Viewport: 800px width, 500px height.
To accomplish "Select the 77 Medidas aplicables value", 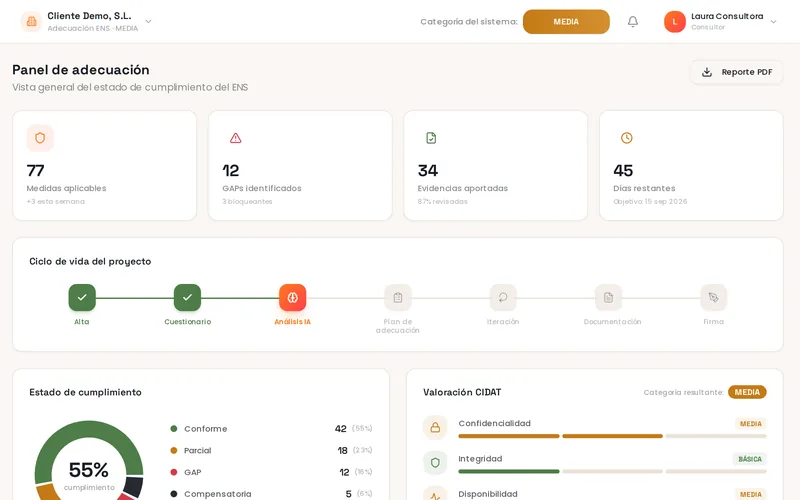I will coord(35,170).
